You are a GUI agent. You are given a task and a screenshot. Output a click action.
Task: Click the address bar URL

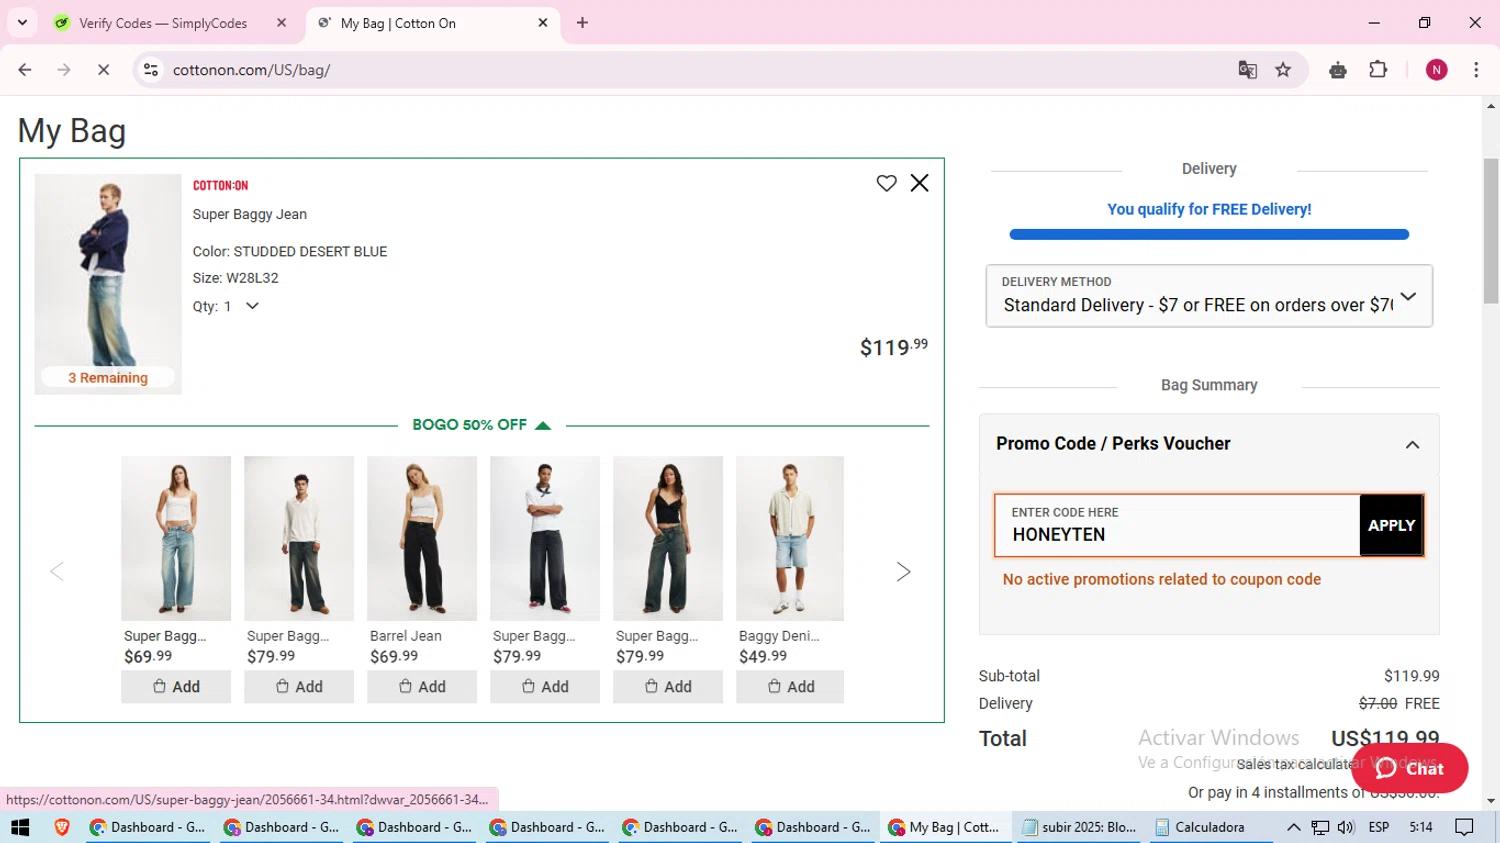[x=251, y=70]
